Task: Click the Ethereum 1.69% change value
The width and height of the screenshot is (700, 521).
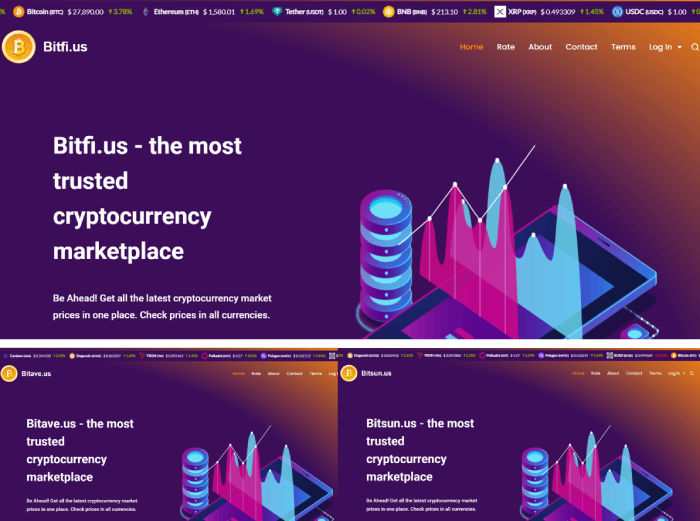Action: 252,12
